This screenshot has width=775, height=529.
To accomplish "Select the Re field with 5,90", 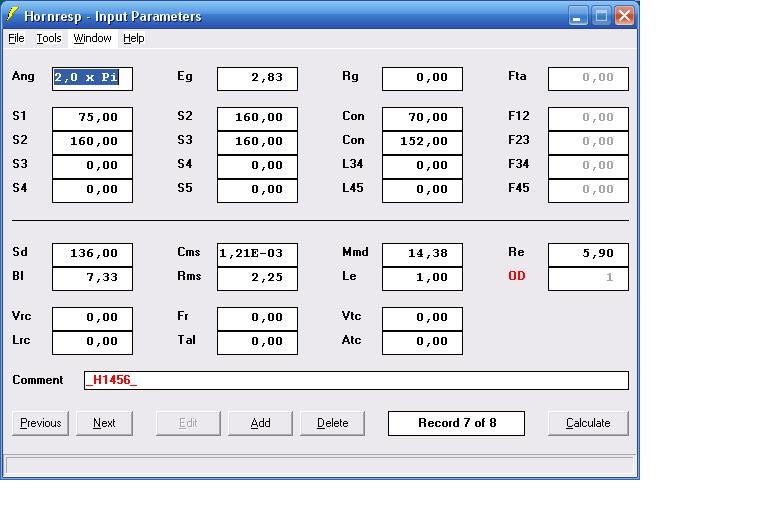I will [x=588, y=255].
